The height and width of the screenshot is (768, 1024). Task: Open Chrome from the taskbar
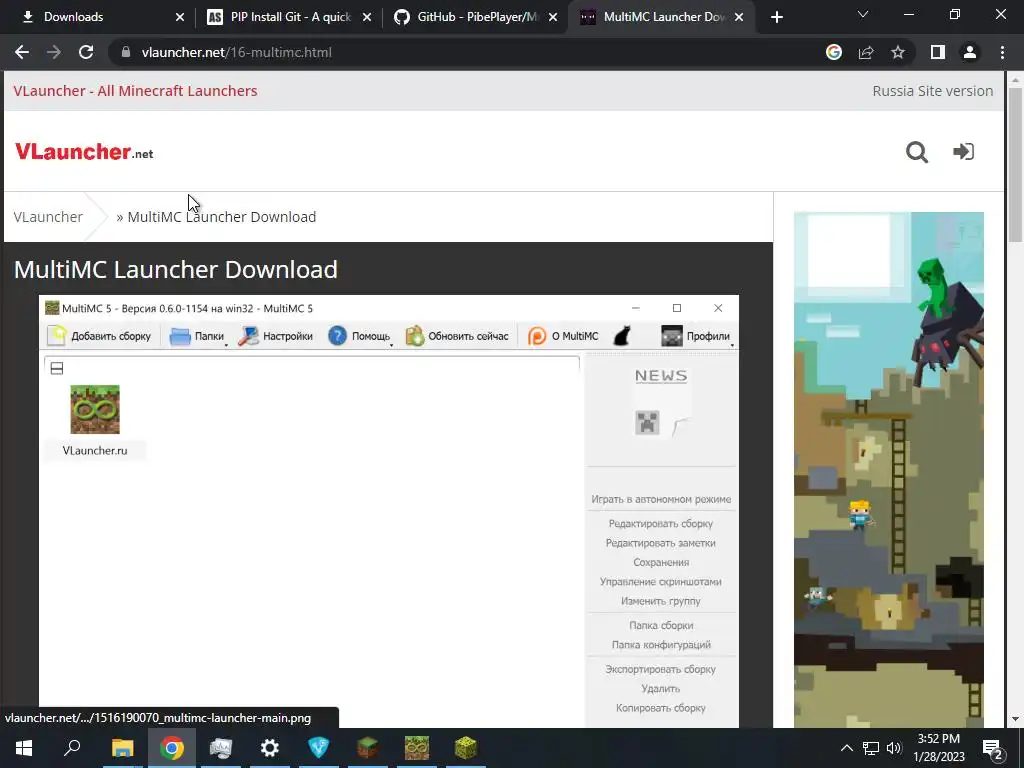pos(172,748)
